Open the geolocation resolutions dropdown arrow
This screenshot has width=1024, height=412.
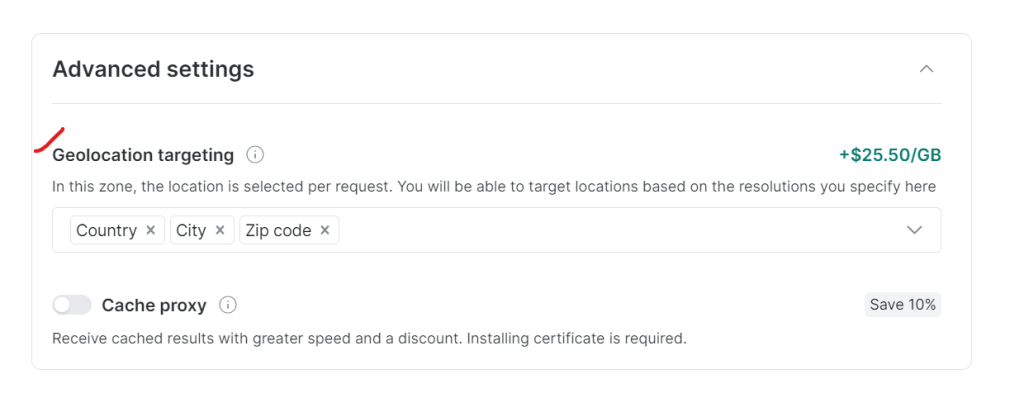point(913,230)
